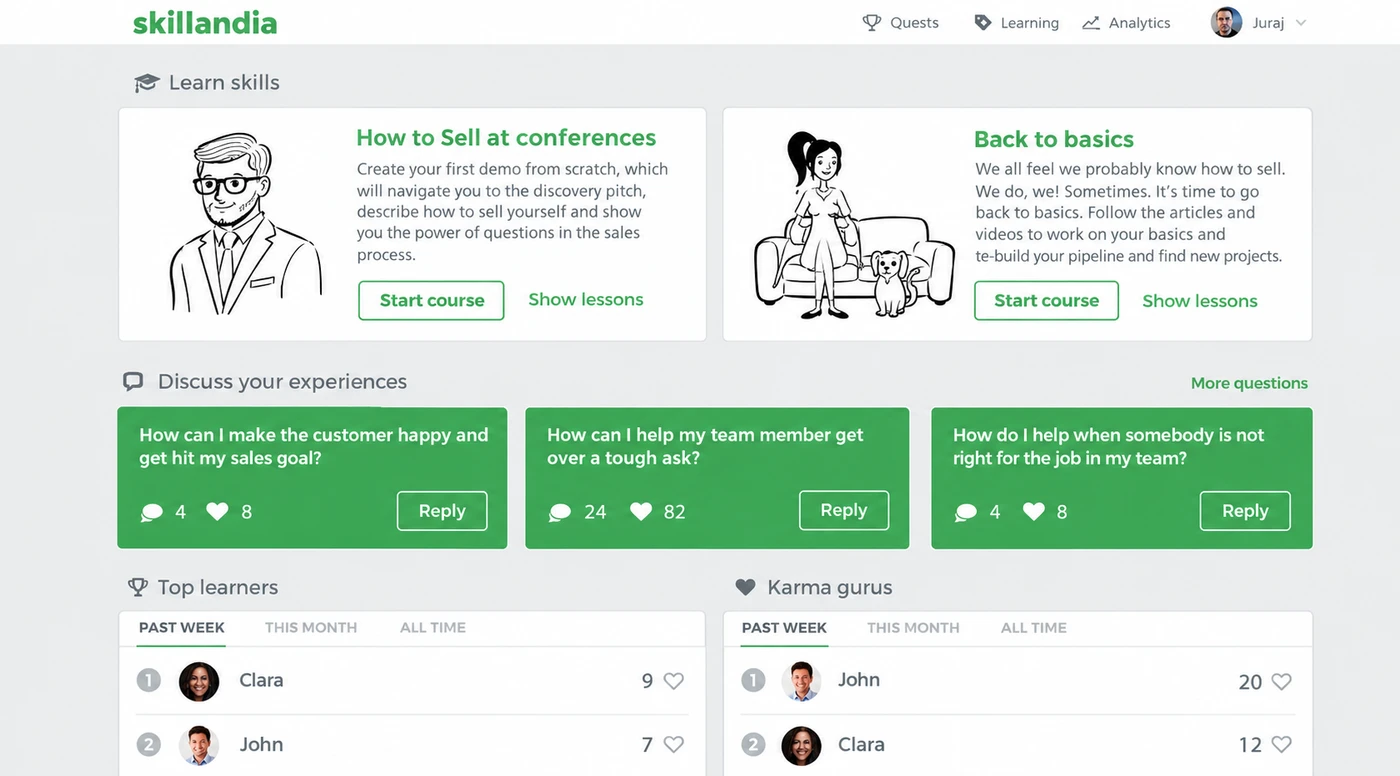Click the heart icon next to Clara's 9 score
The height and width of the screenshot is (776, 1400).
tap(674, 681)
